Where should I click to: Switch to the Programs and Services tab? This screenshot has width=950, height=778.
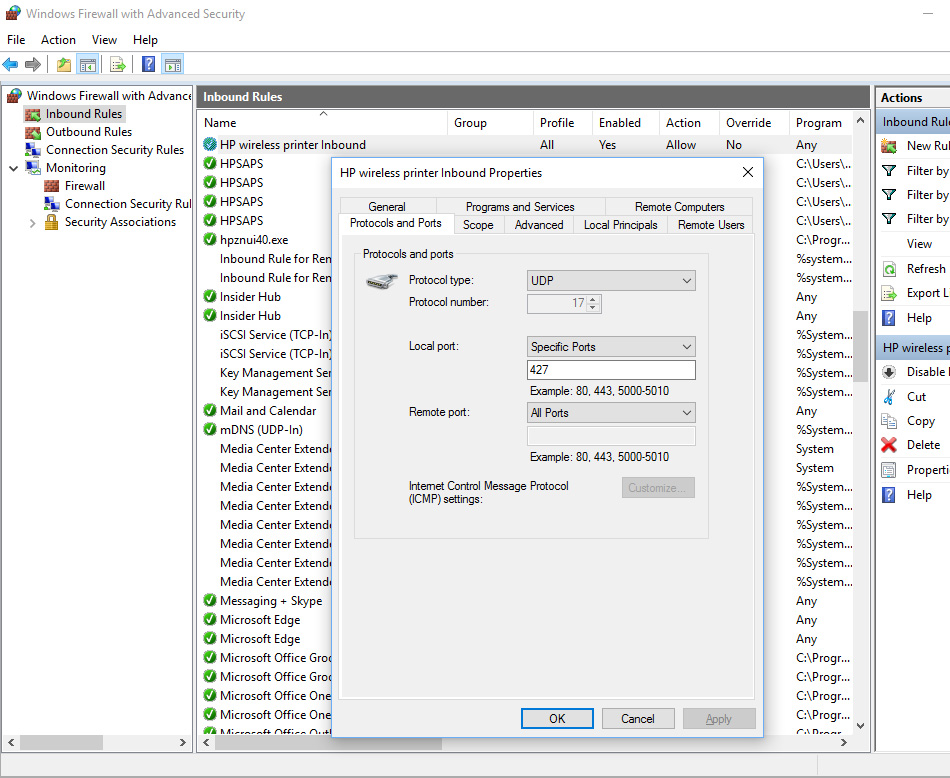coord(520,207)
